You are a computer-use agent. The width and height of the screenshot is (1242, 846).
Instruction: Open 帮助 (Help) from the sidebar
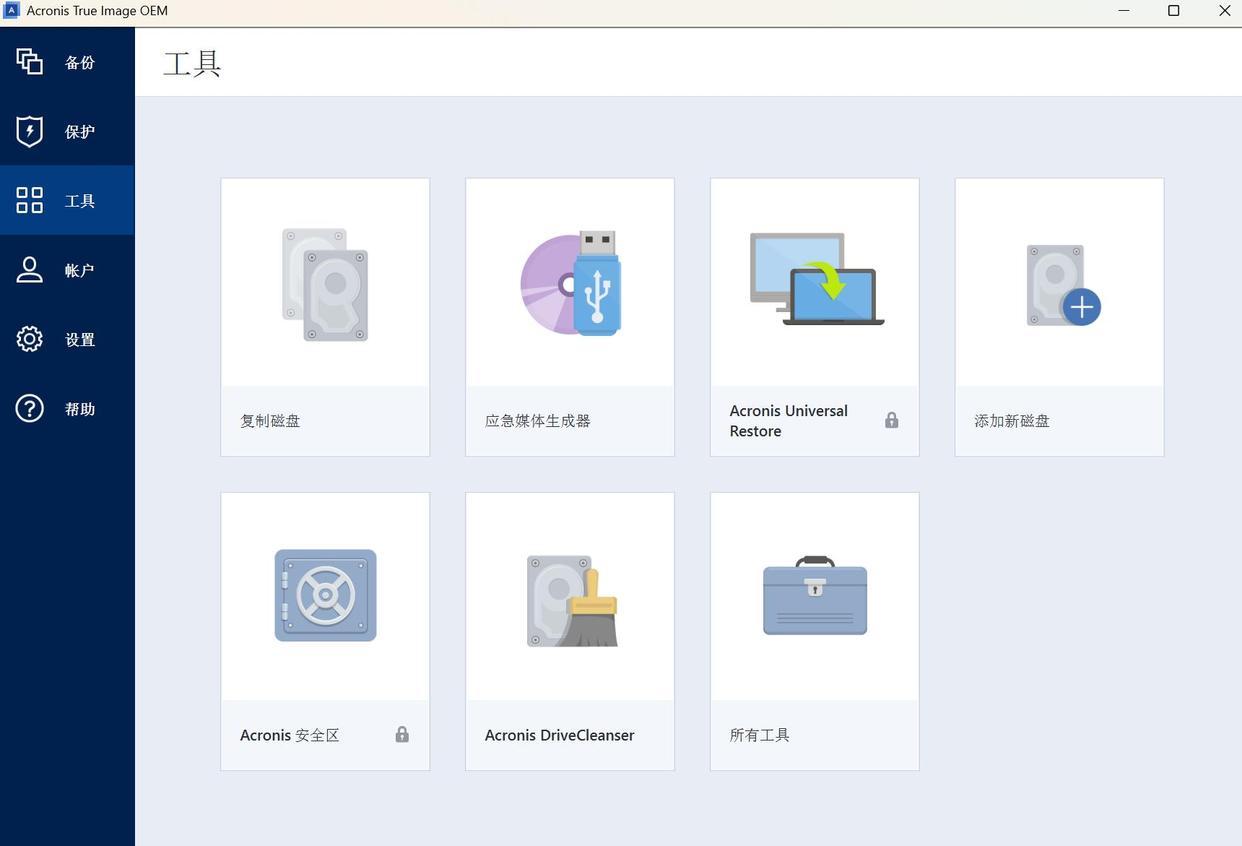pyautogui.click(x=67, y=408)
